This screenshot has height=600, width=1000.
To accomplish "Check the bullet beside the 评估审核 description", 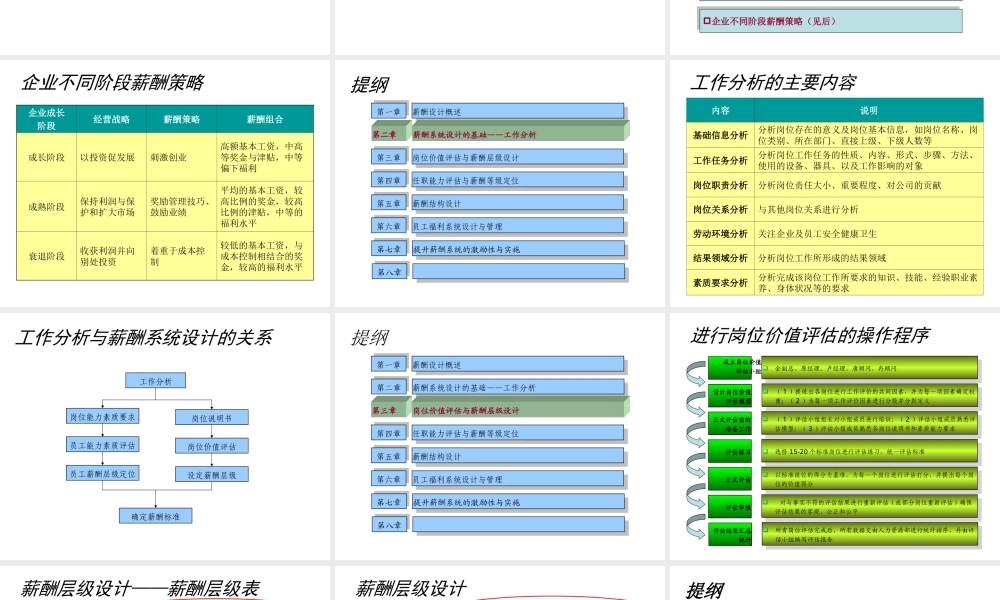I will (x=766, y=502).
